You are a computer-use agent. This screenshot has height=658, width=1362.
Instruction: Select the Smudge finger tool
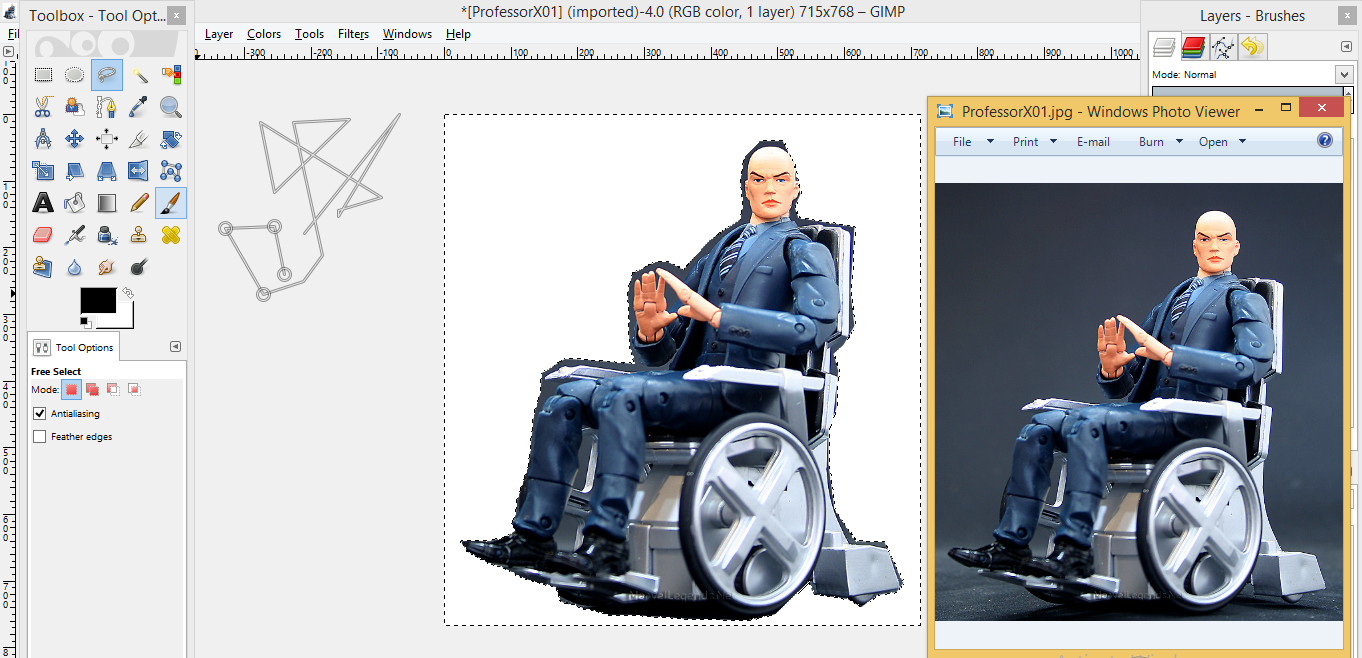tap(107, 267)
